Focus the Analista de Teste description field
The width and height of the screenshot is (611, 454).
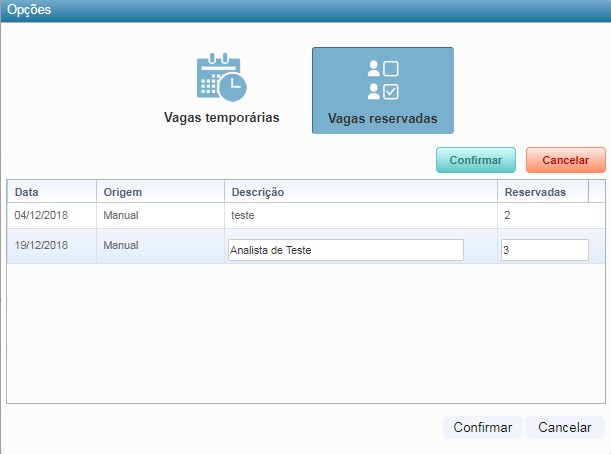345,250
